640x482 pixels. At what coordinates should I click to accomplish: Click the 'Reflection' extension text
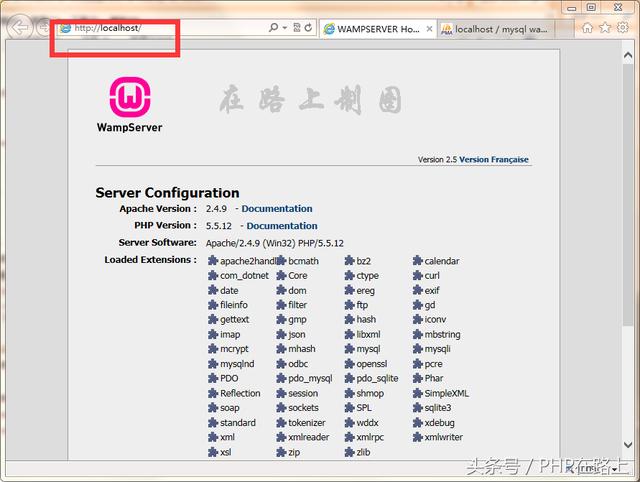click(240, 393)
